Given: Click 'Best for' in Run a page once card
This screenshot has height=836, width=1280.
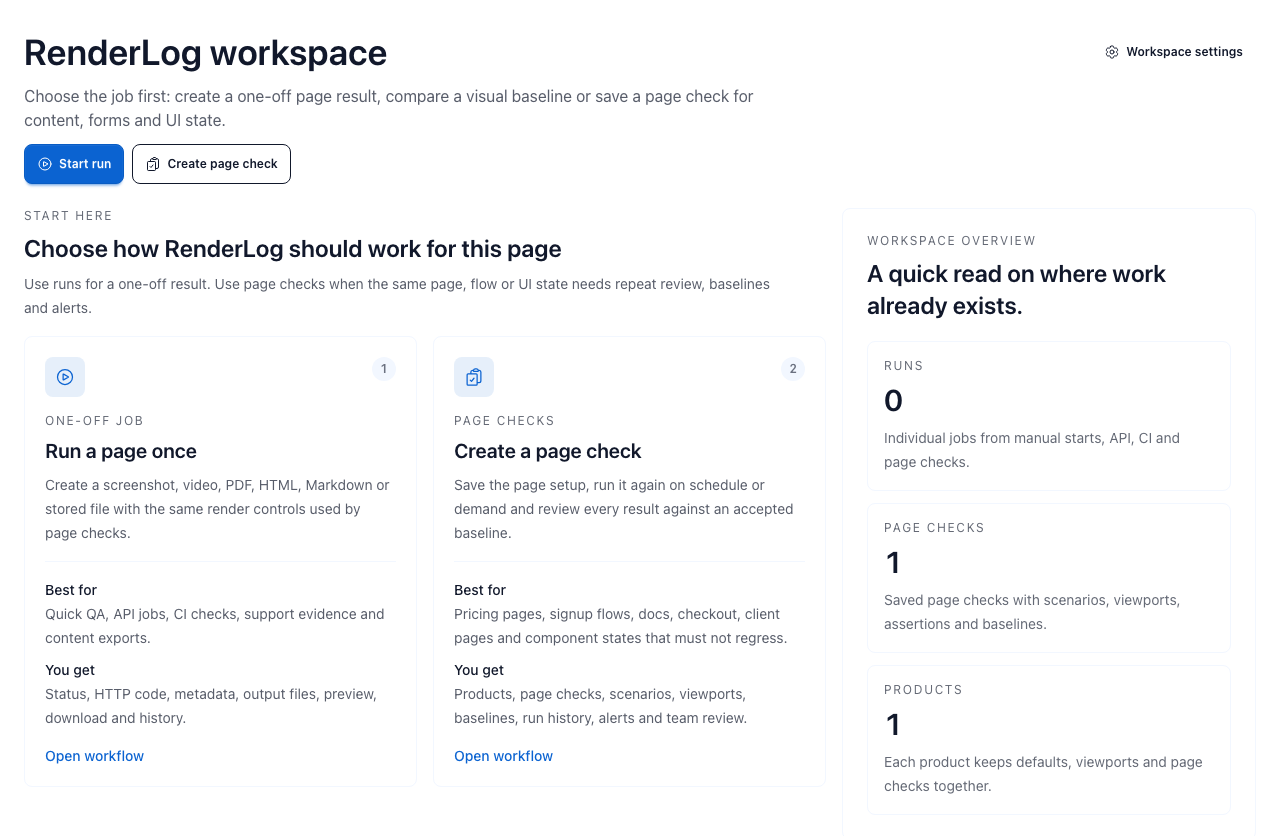Looking at the screenshot, I should click(x=71, y=590).
